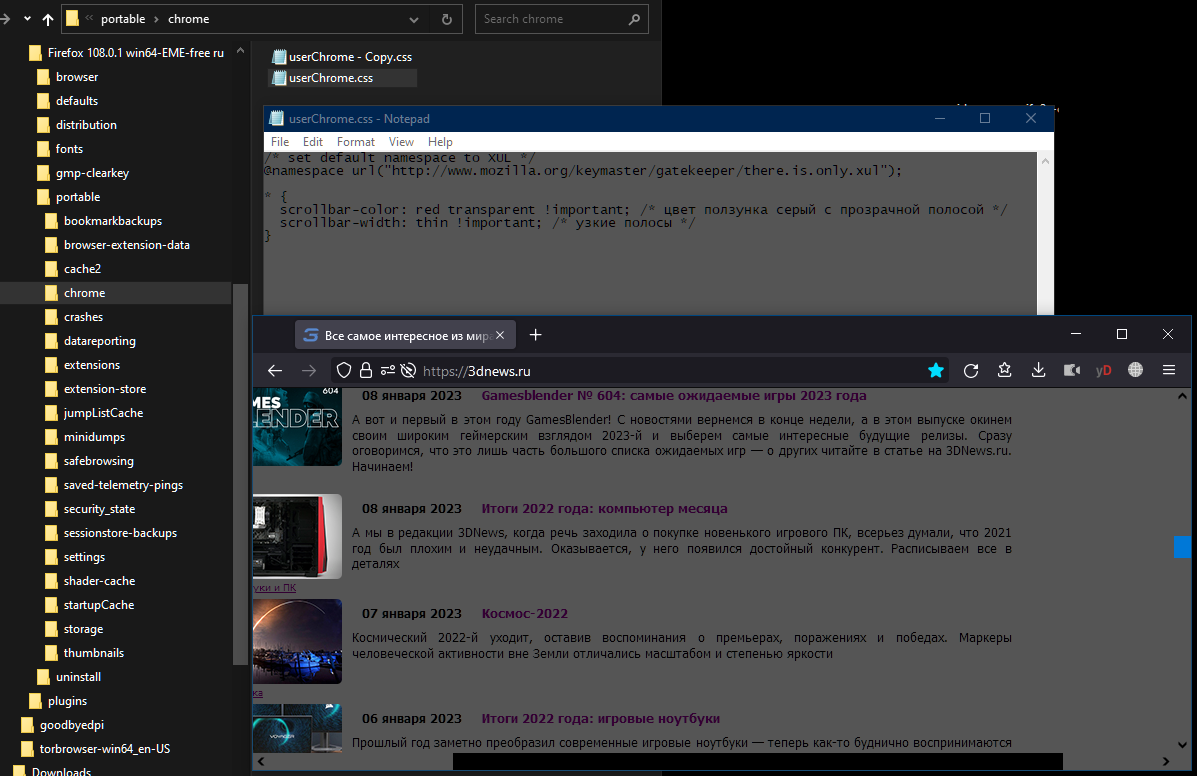Click the video camera toolbar icon
The width and height of the screenshot is (1197, 776).
coord(1072,371)
